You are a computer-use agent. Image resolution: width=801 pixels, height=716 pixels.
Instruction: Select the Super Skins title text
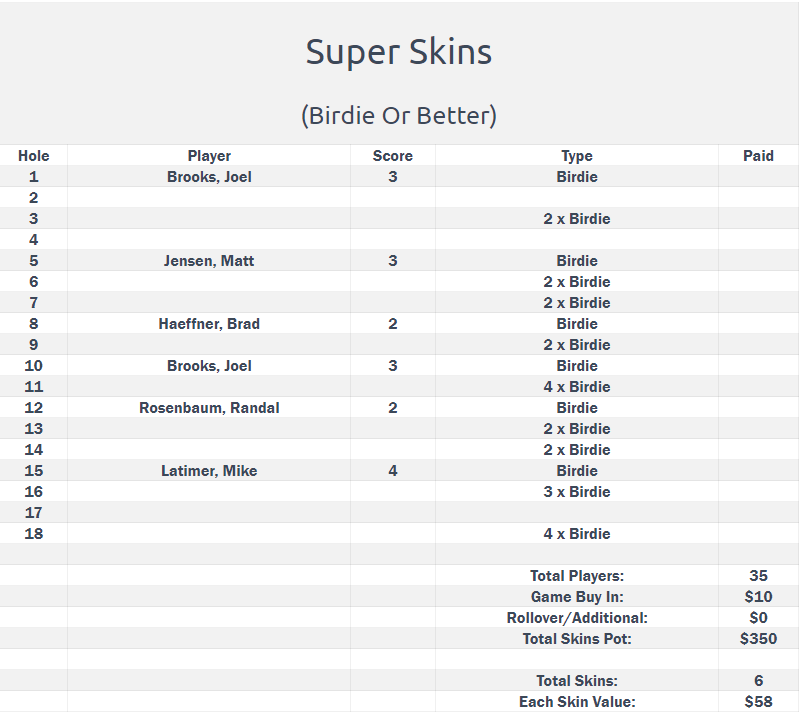[x=398, y=52]
